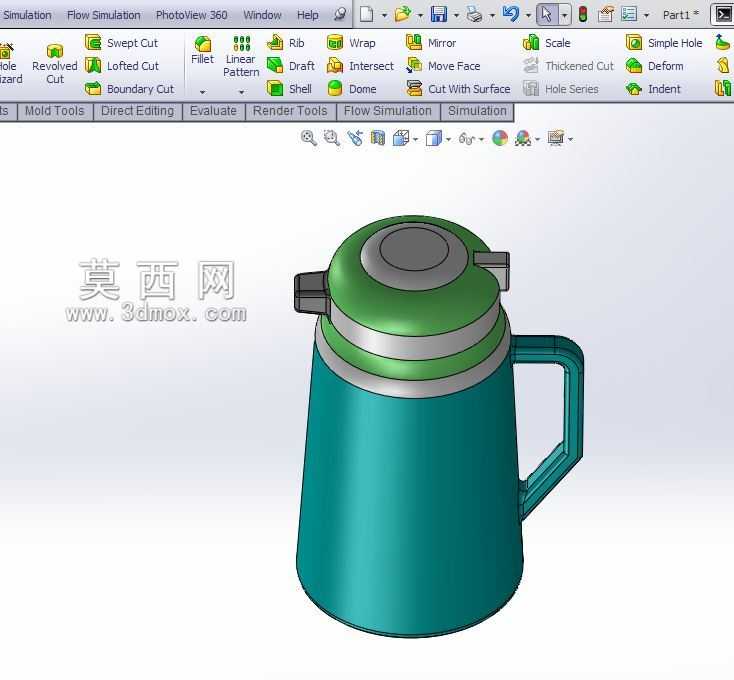The height and width of the screenshot is (680, 734).
Task: Switch to the Simulation tab
Action: point(477,111)
